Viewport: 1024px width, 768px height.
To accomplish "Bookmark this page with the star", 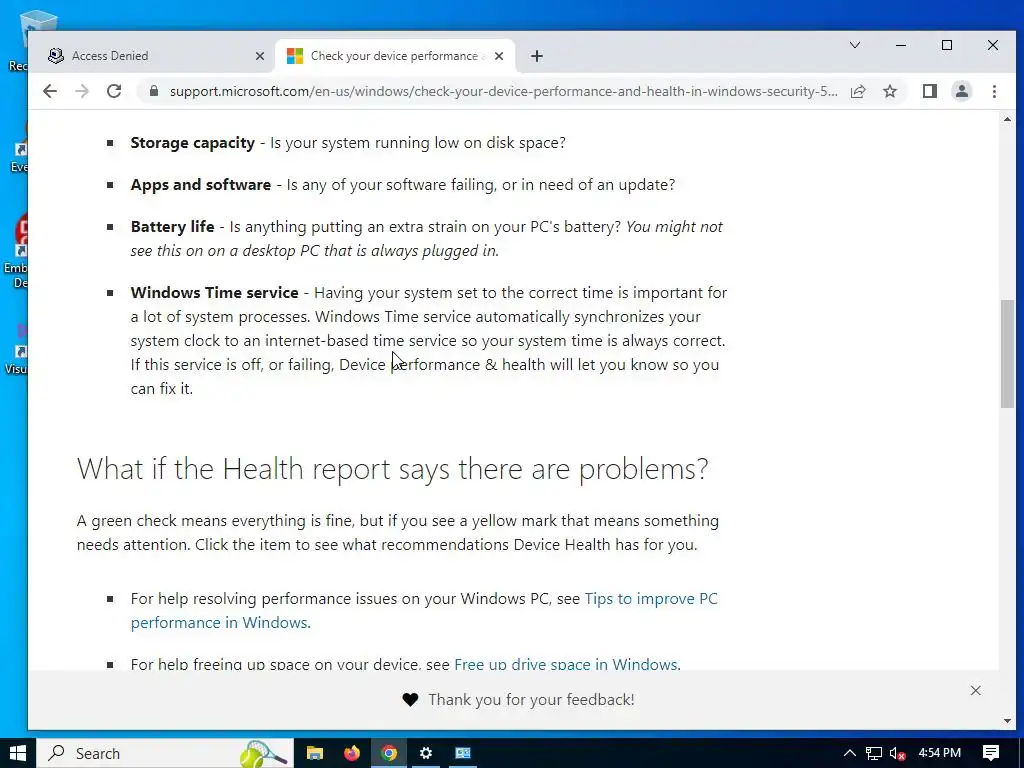I will tap(889, 91).
